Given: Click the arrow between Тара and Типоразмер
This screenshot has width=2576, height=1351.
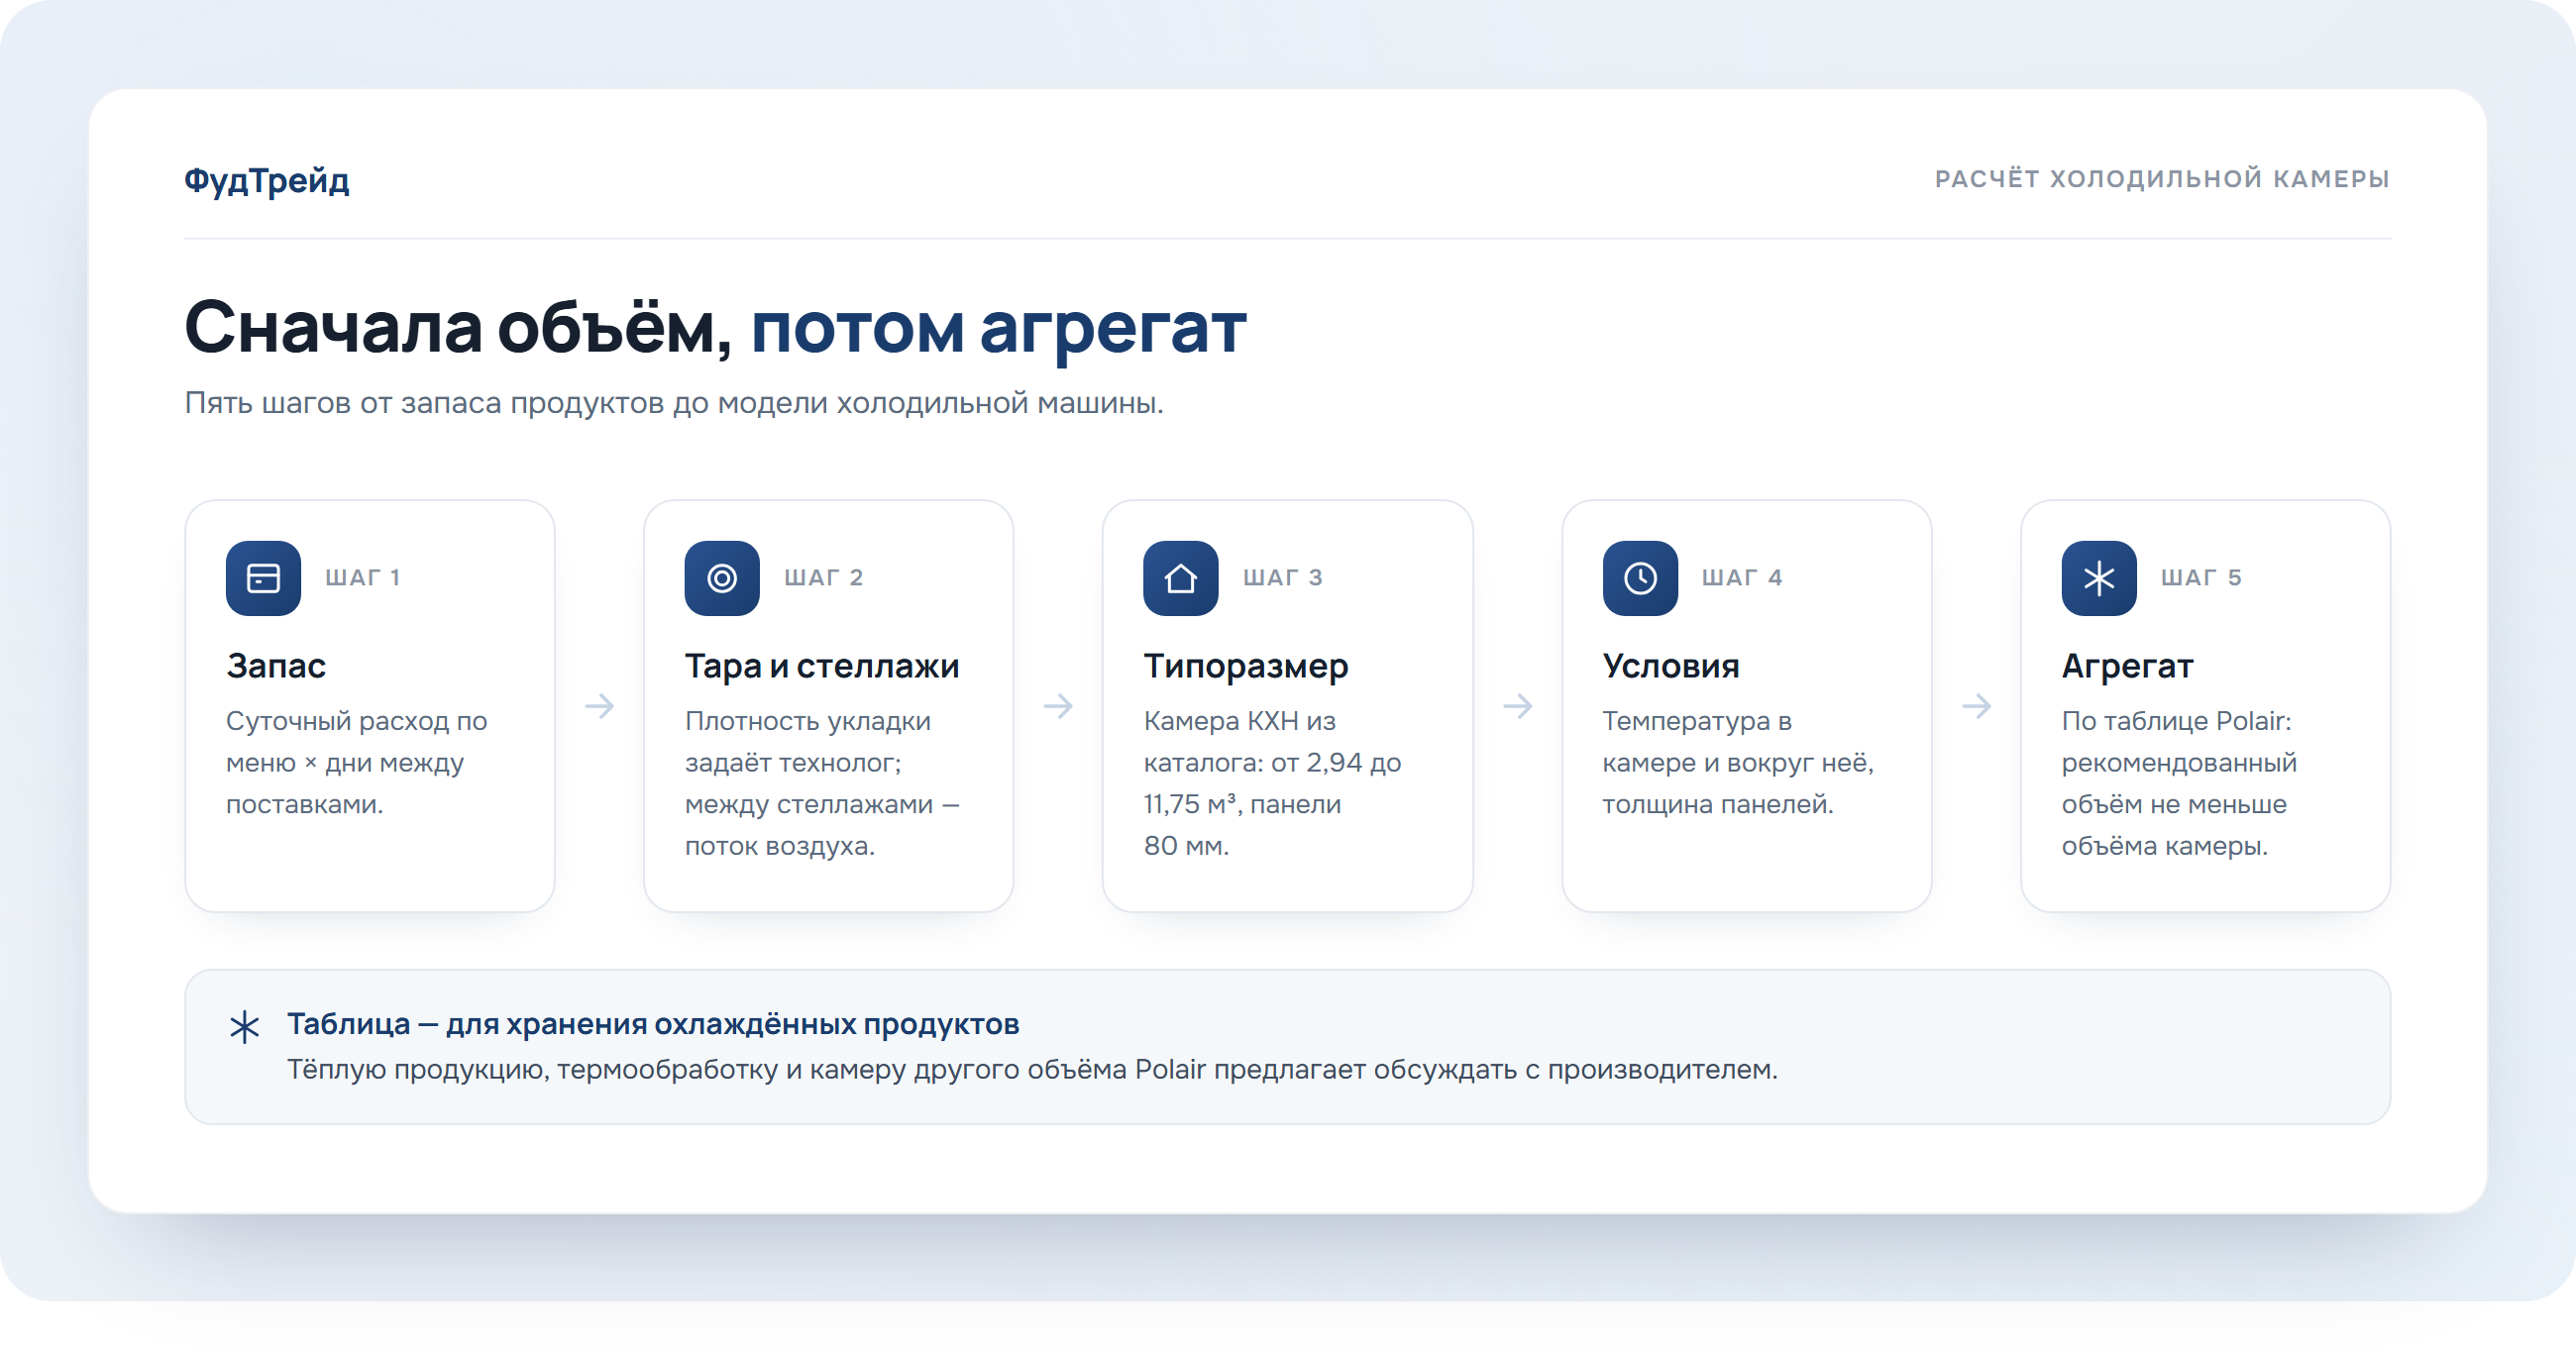Looking at the screenshot, I should click(1058, 706).
